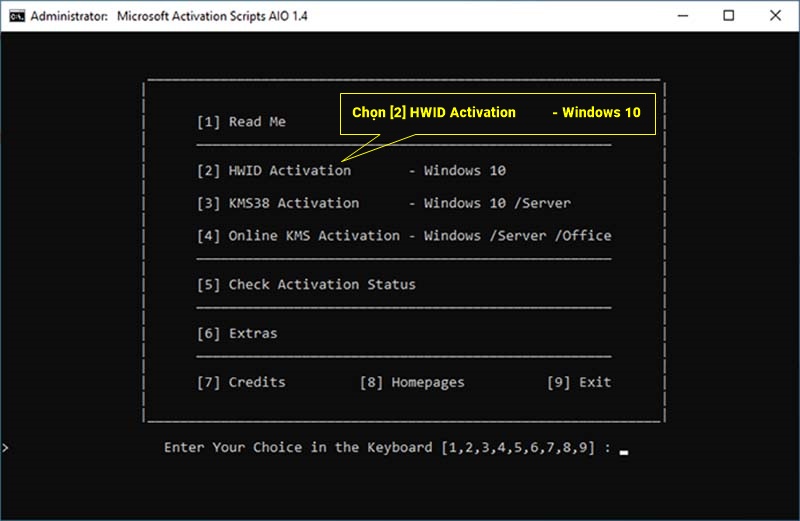The height and width of the screenshot is (521, 800).
Task: Click '[3] KMS38 Activation' option text
Action: [x=278, y=203]
